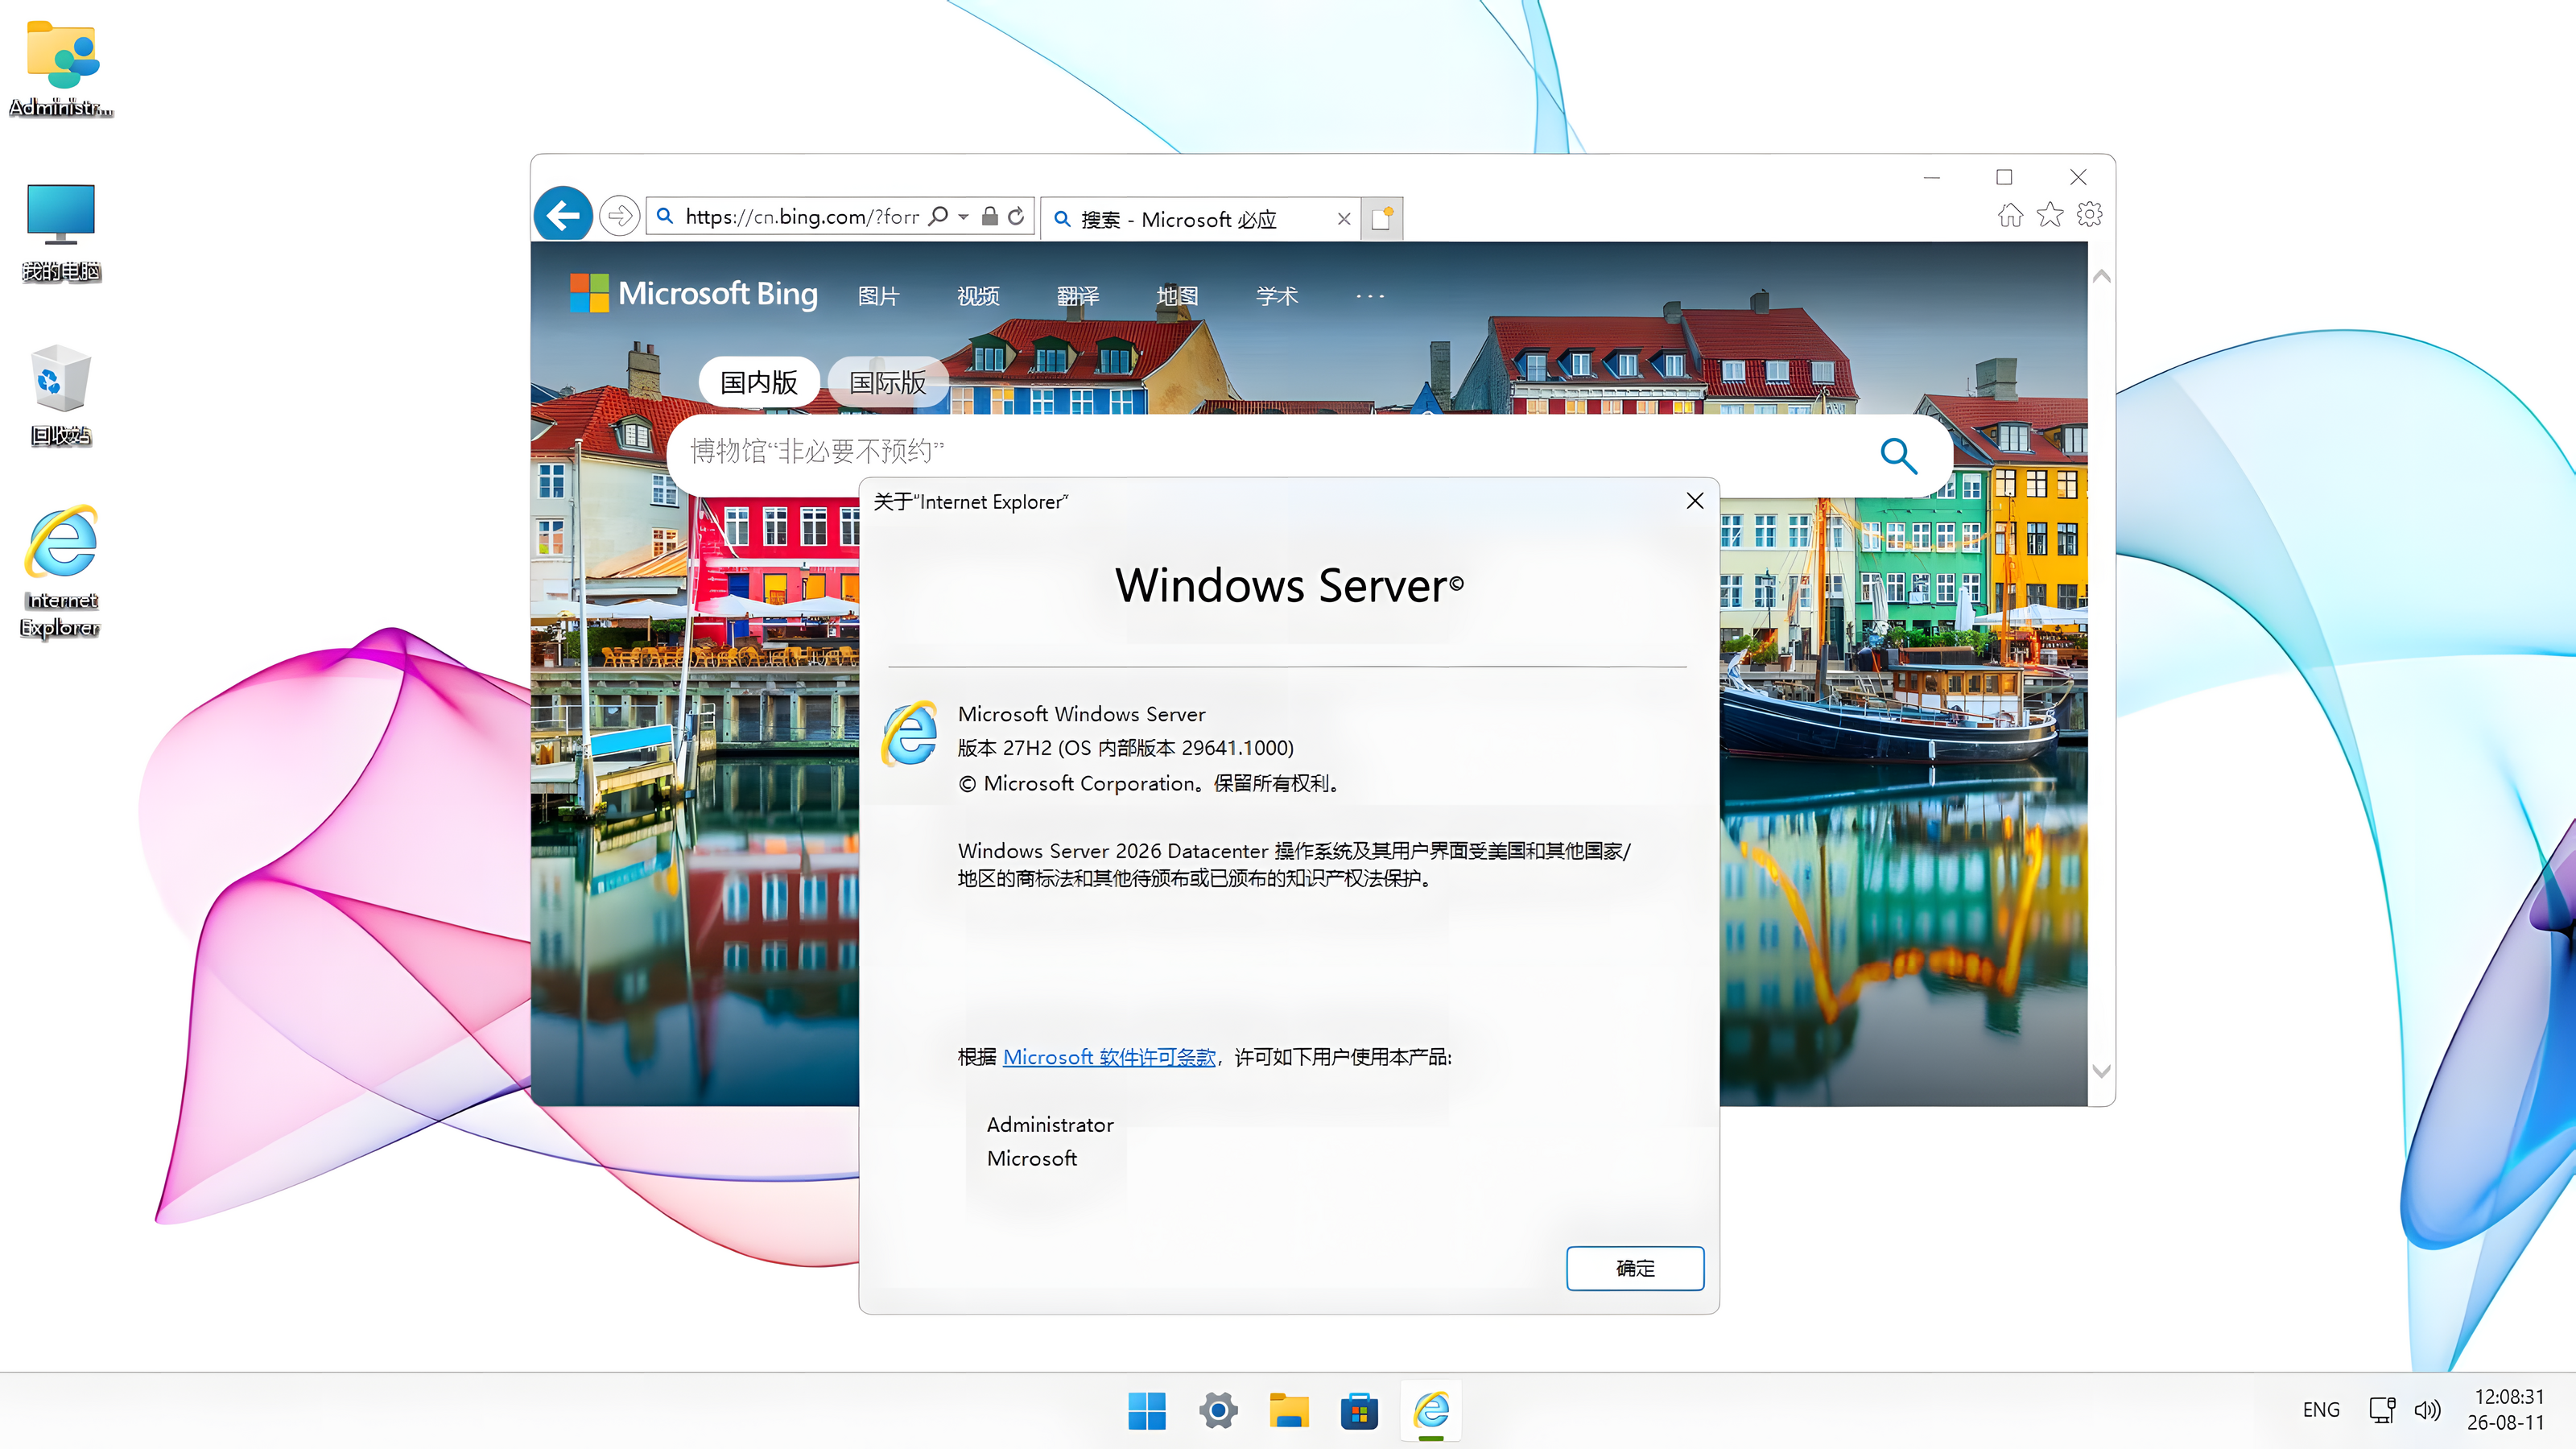Close the About Internet Explorer dialog
The image size is (2576, 1449).
1695,501
